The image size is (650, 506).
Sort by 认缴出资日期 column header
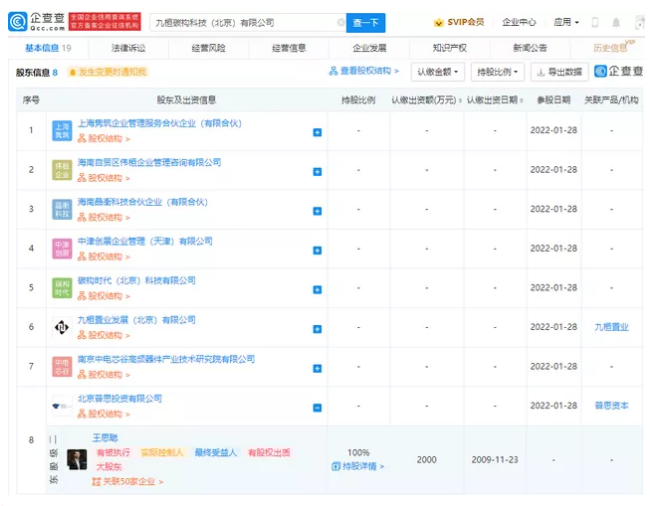coord(495,100)
